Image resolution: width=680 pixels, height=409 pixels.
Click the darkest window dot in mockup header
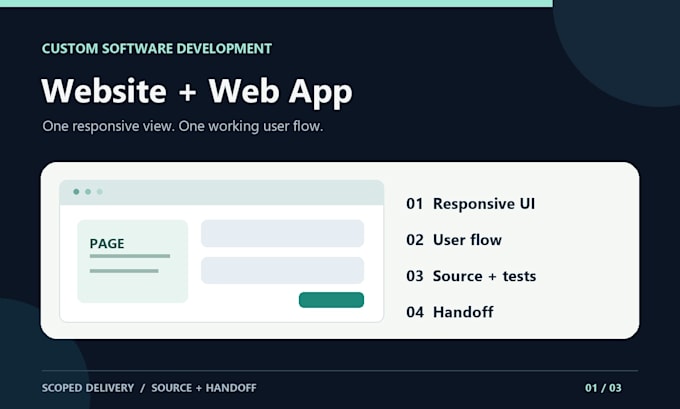[76, 192]
